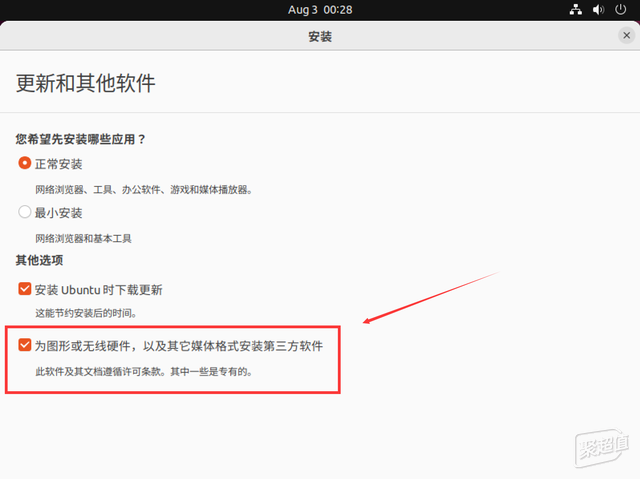Screen dimensions: 640x479
Task: Open the power menu icon in top bar
Action: (x=620, y=9)
